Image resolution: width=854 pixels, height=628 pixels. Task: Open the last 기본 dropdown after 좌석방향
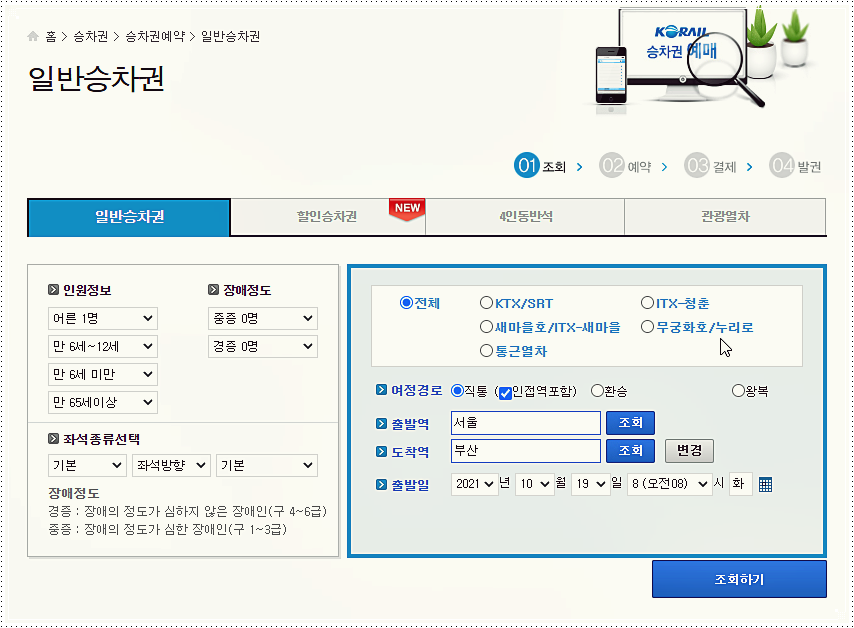click(x=267, y=465)
